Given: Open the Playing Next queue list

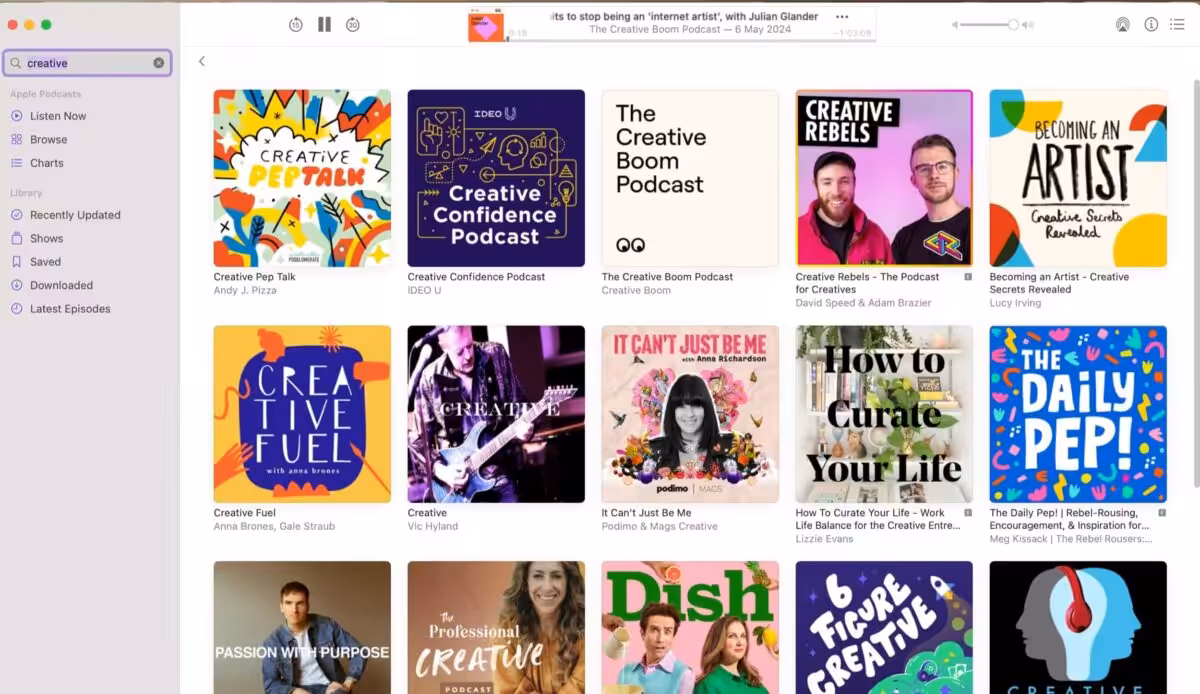Looking at the screenshot, I should 1178,24.
